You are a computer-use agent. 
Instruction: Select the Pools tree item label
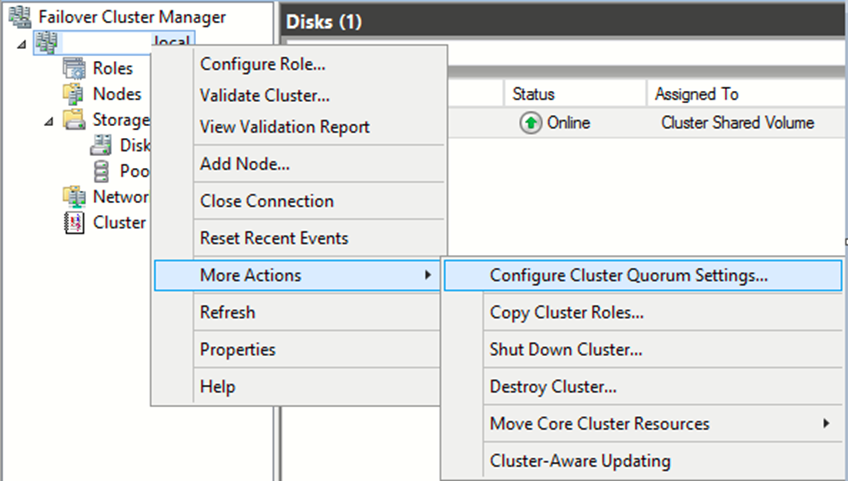135,171
